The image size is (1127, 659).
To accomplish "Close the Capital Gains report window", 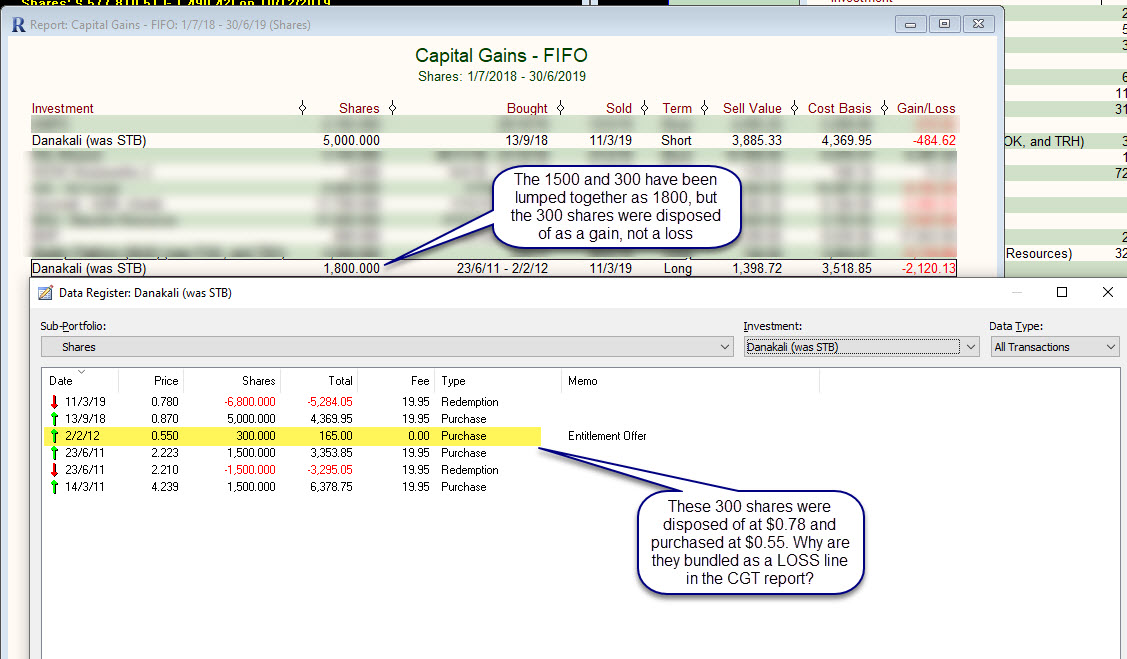I will pyautogui.click(x=978, y=24).
